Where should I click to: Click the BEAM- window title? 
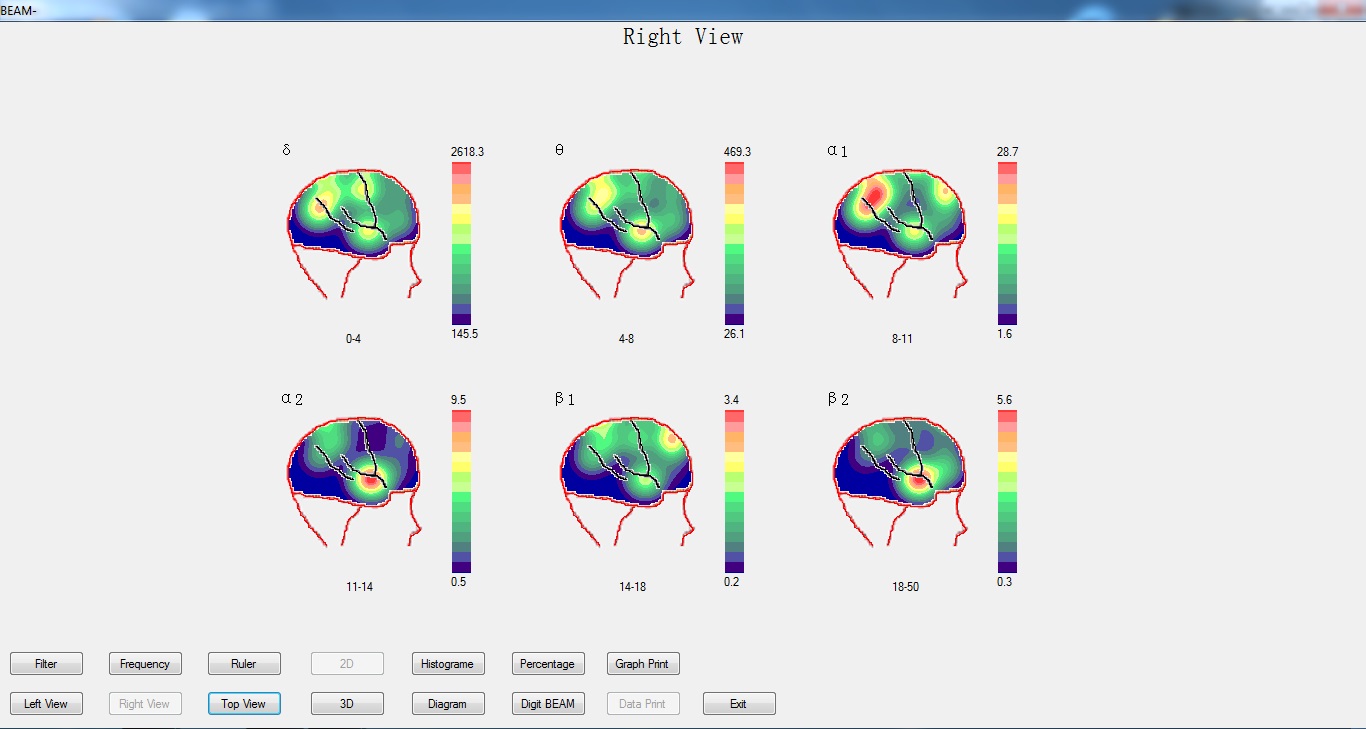[x=19, y=9]
